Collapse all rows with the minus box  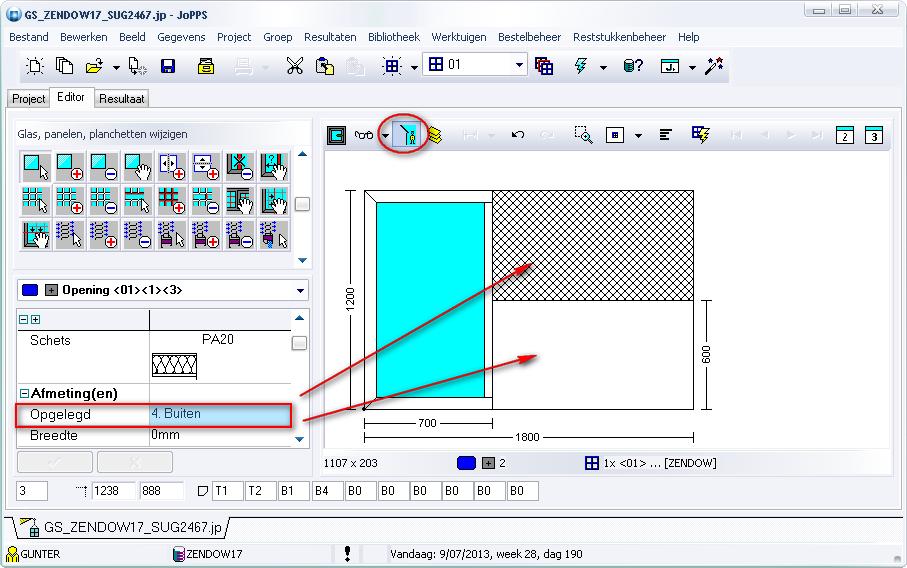coord(24,319)
